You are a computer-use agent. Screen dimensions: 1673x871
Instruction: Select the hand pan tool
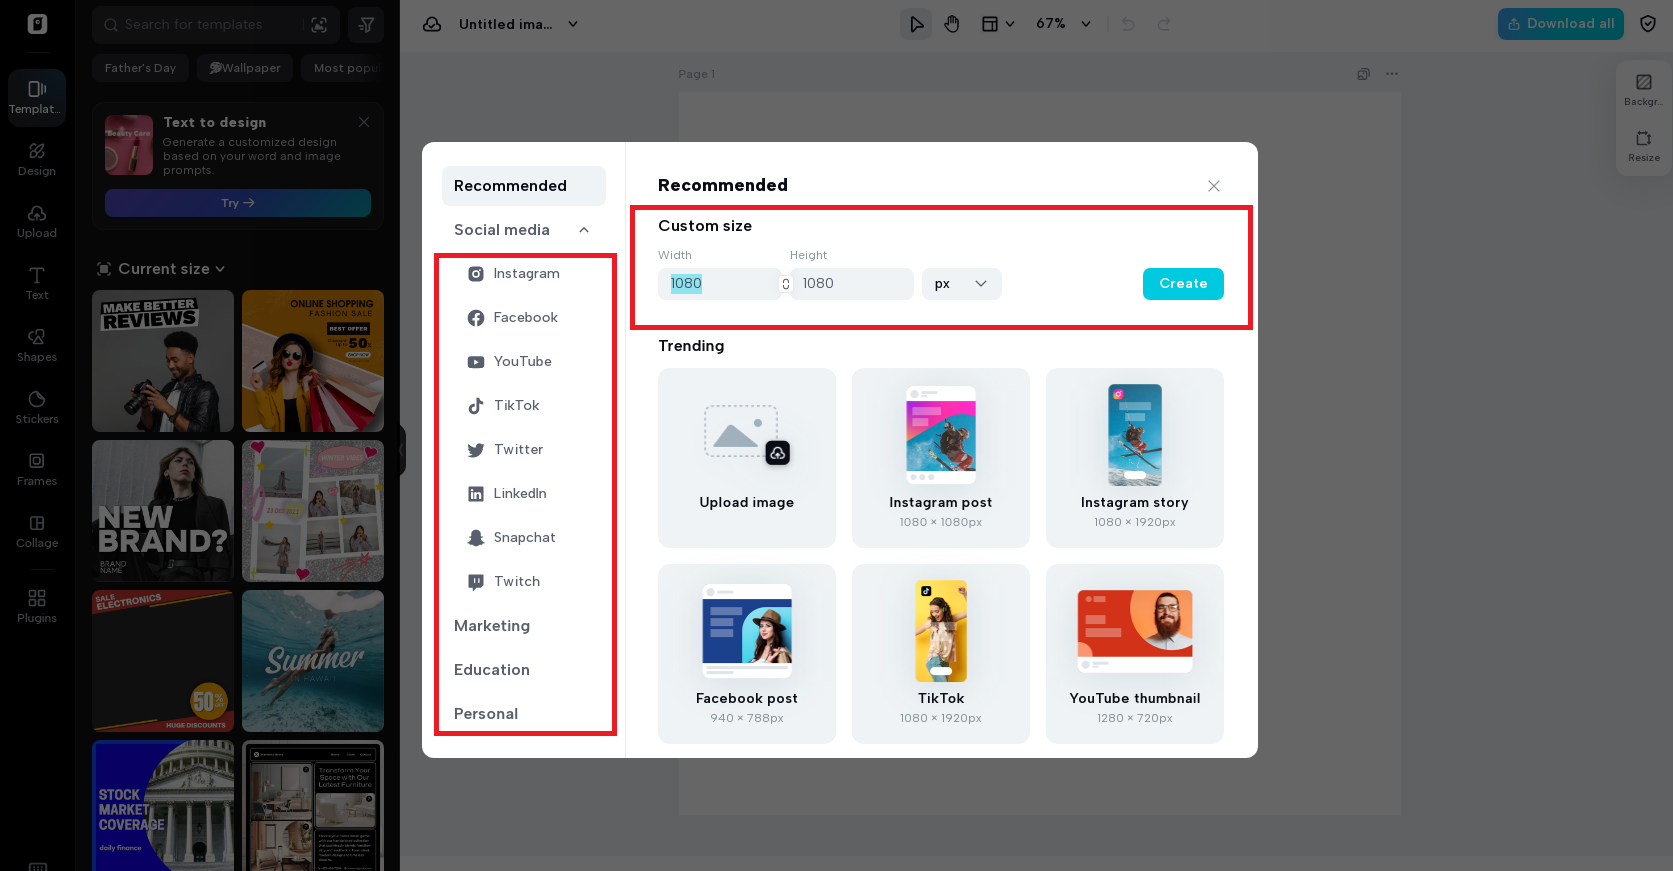952,24
